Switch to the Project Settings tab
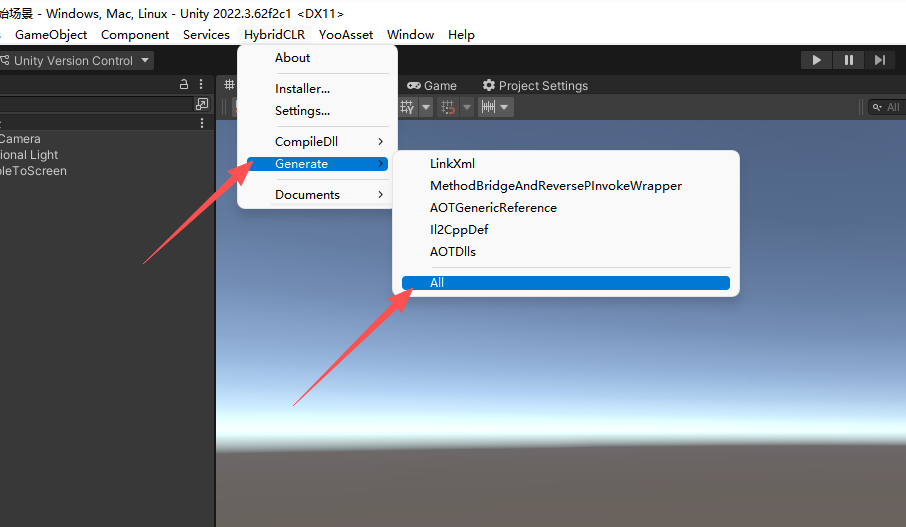This screenshot has height=527, width=906. pos(536,86)
